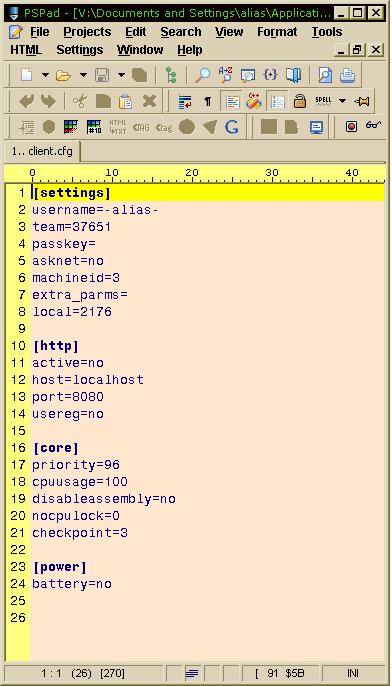392x686 pixels.
Task: Open the HTML menu
Action: point(26,50)
